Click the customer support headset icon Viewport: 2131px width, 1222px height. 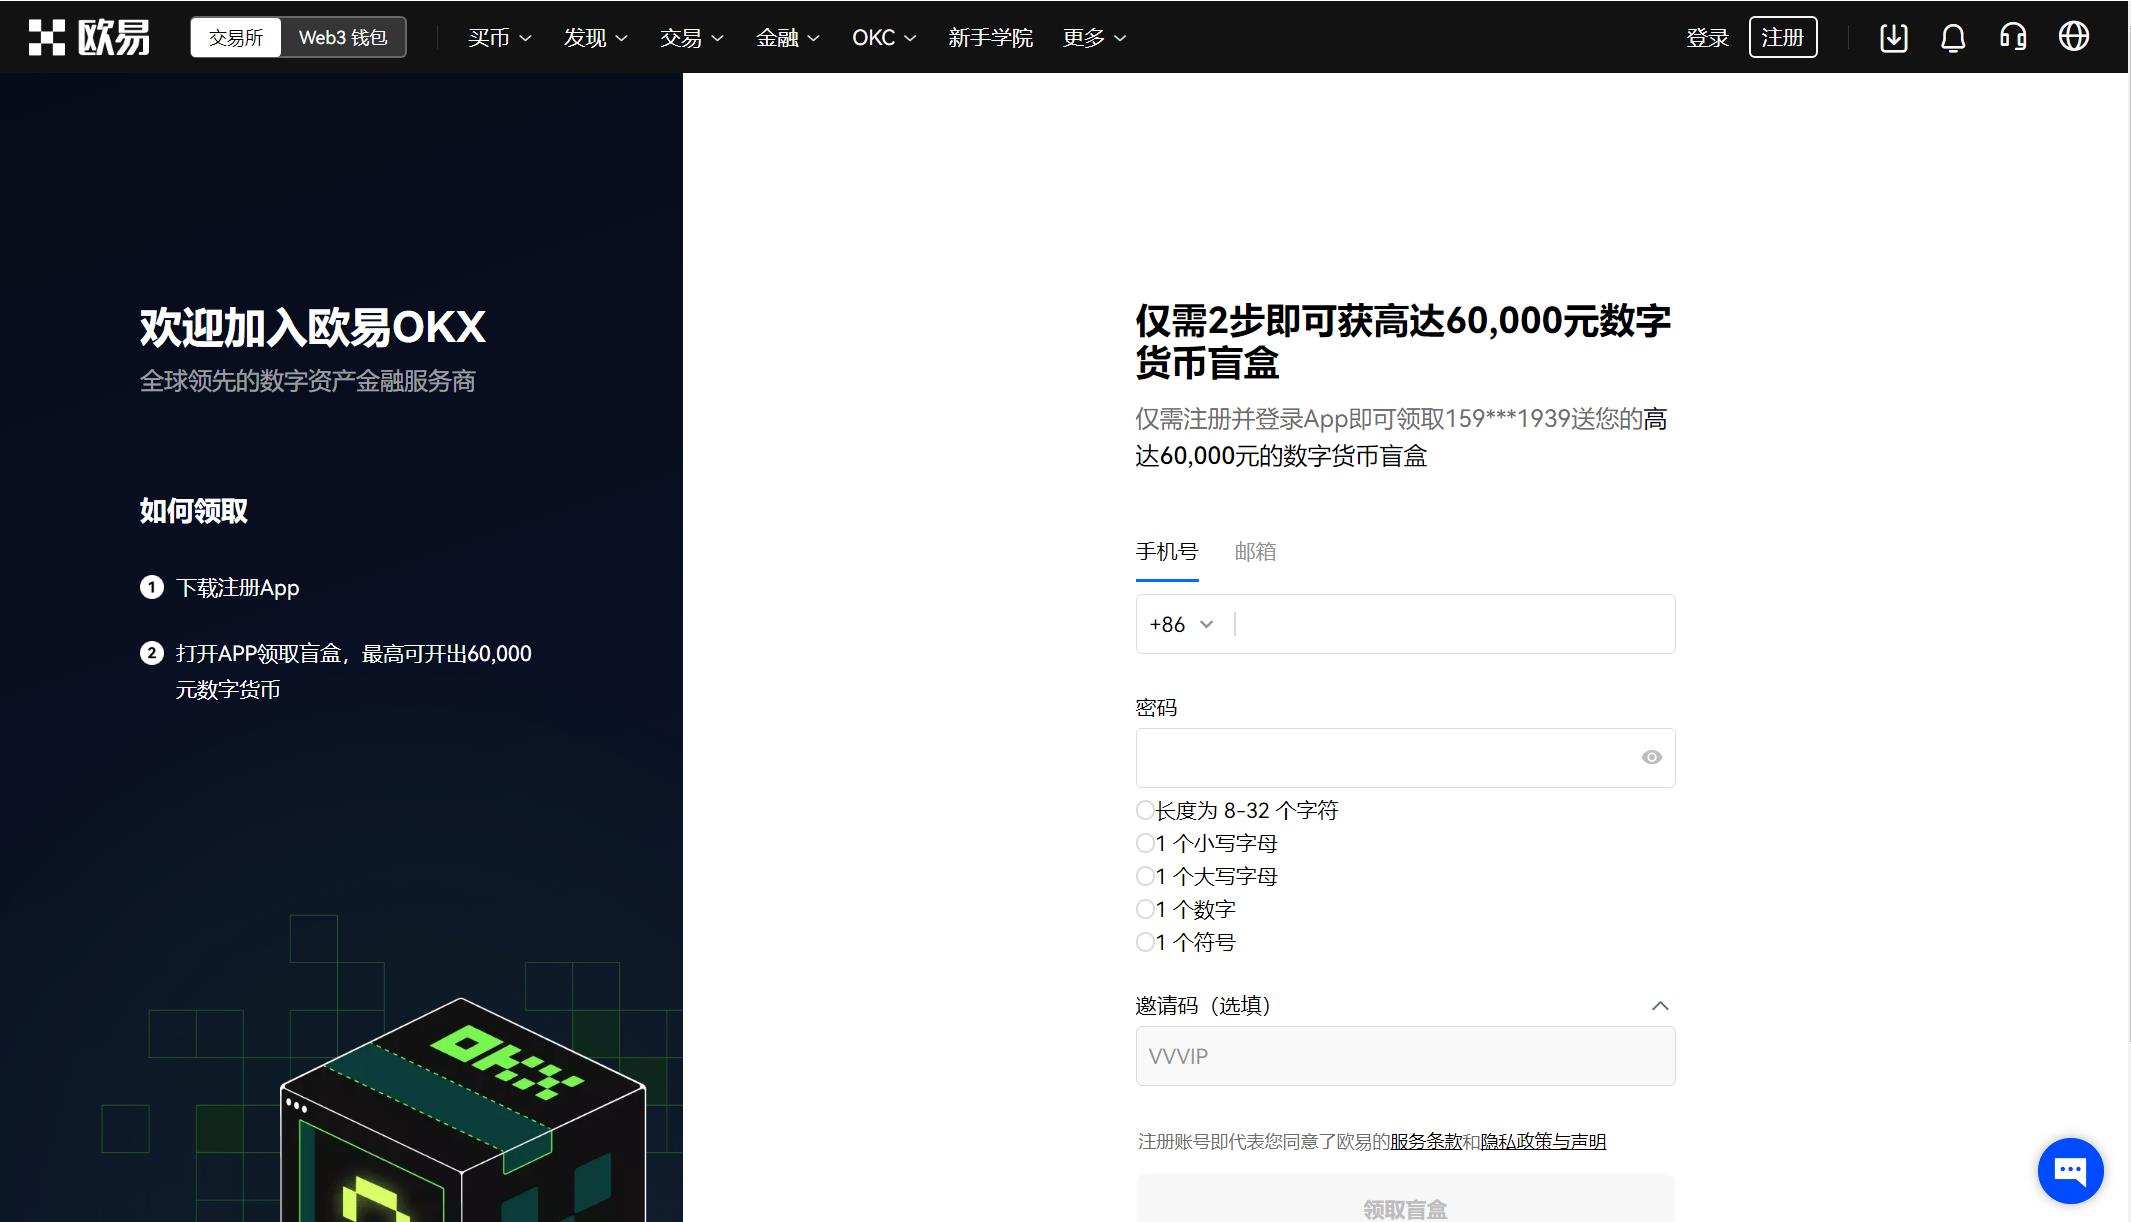[2012, 38]
